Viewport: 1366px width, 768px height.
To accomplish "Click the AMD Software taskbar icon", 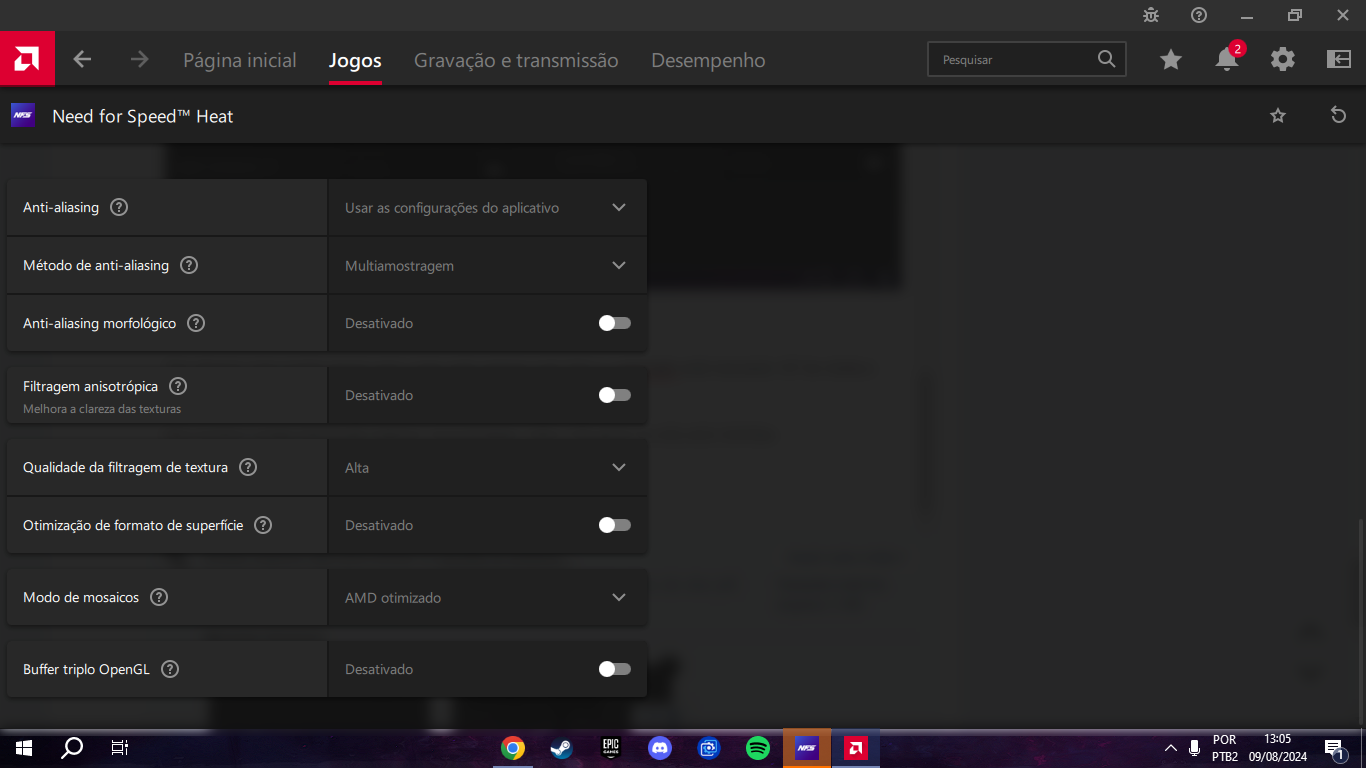I will tap(856, 748).
